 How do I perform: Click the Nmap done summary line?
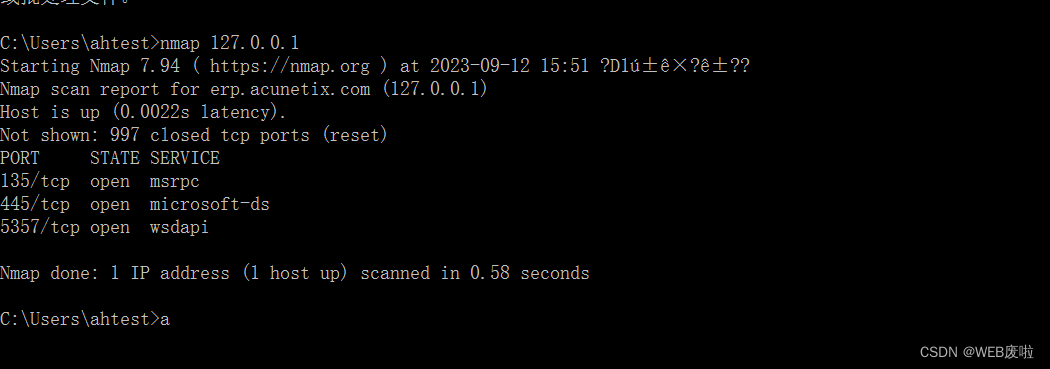(x=295, y=273)
